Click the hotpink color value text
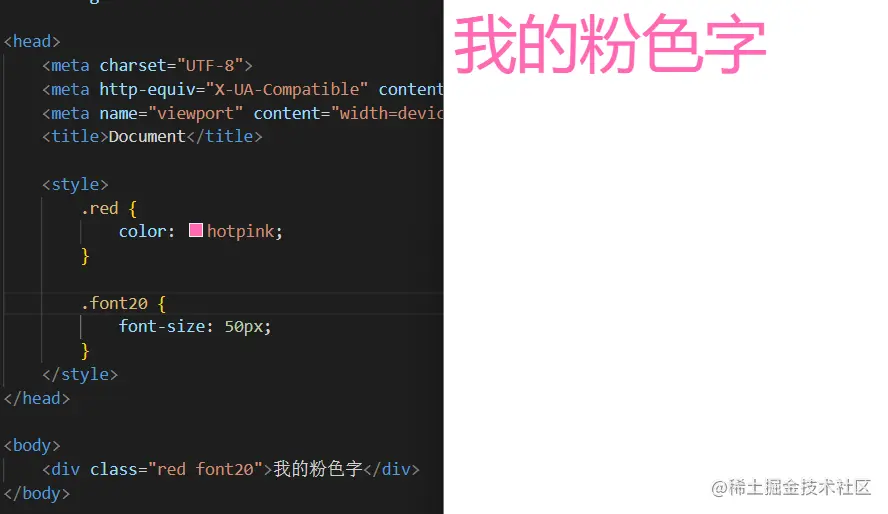 click(x=241, y=231)
